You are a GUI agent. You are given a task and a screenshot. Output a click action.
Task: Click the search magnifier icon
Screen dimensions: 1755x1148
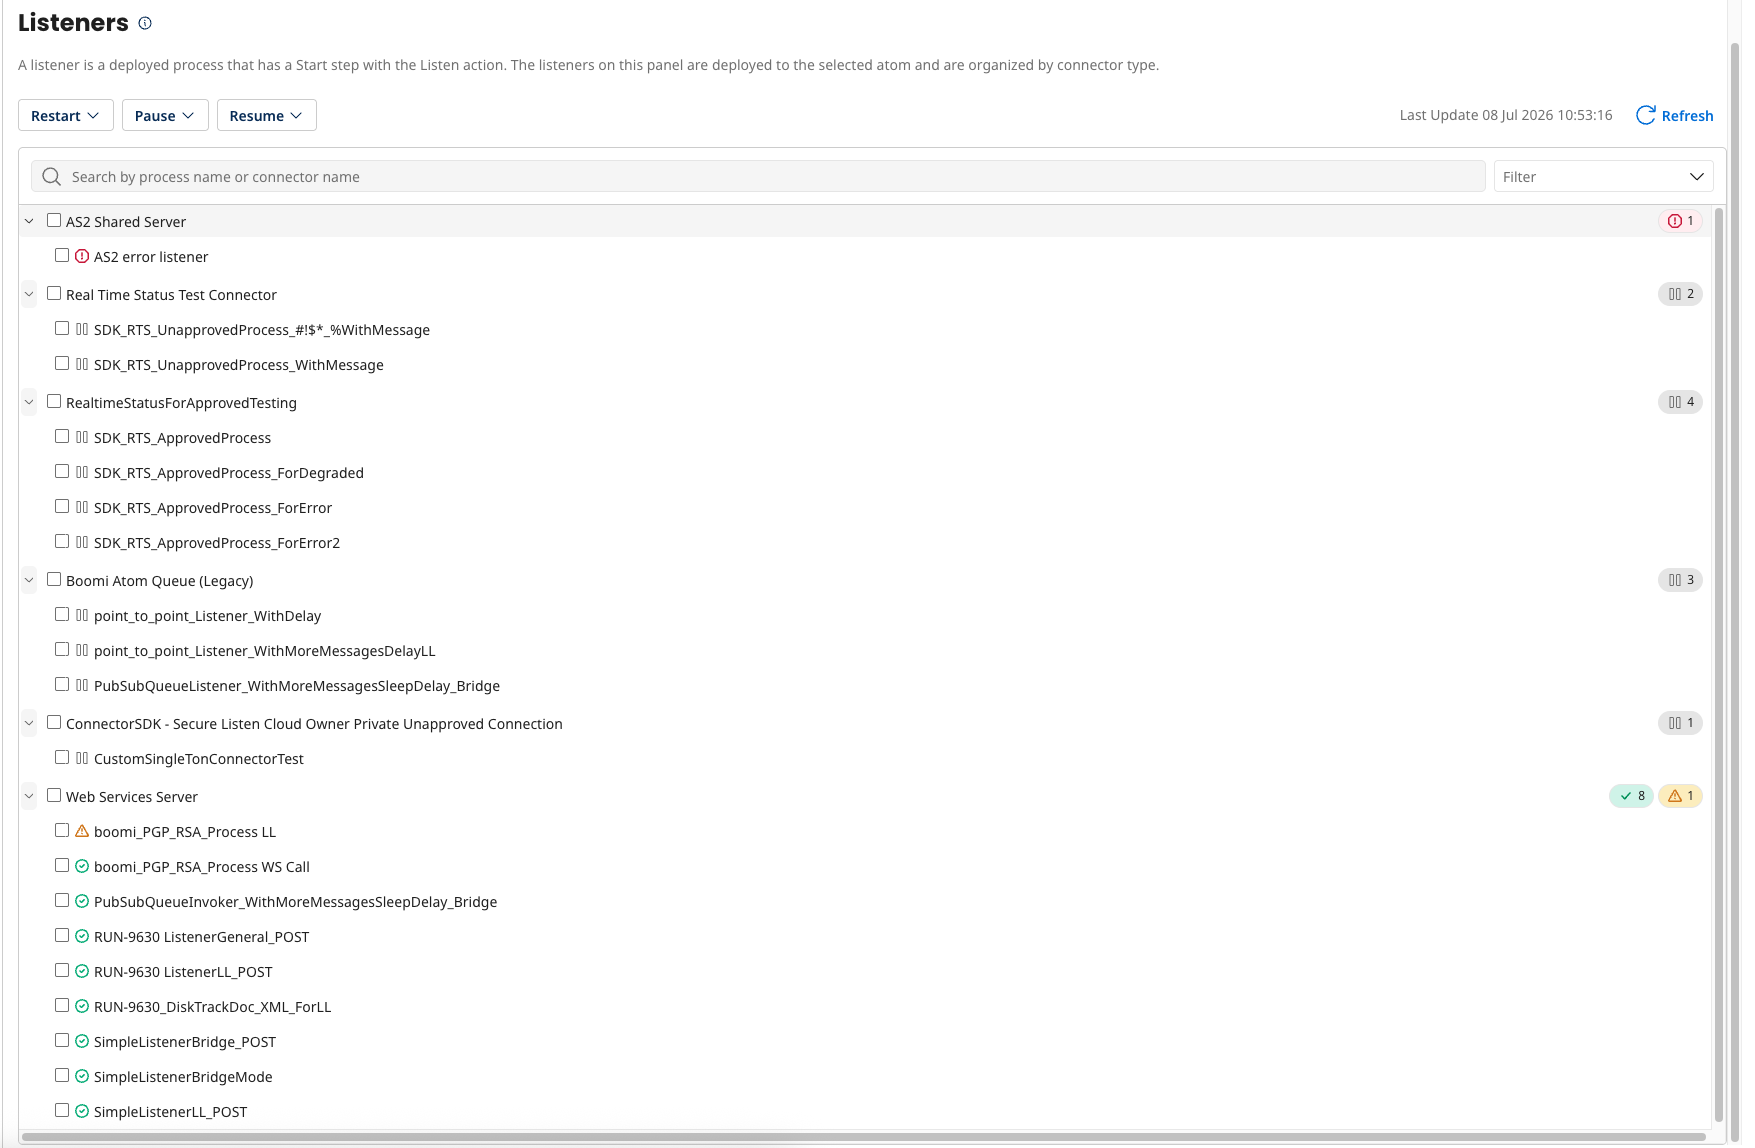[x=52, y=176]
